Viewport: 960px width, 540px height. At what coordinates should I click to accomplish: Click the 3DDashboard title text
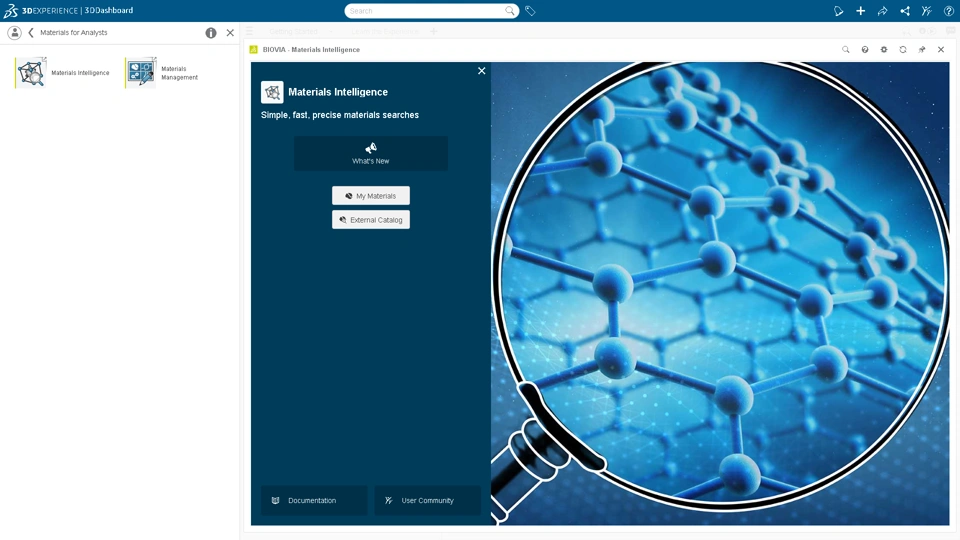pyautogui.click(x=108, y=10)
